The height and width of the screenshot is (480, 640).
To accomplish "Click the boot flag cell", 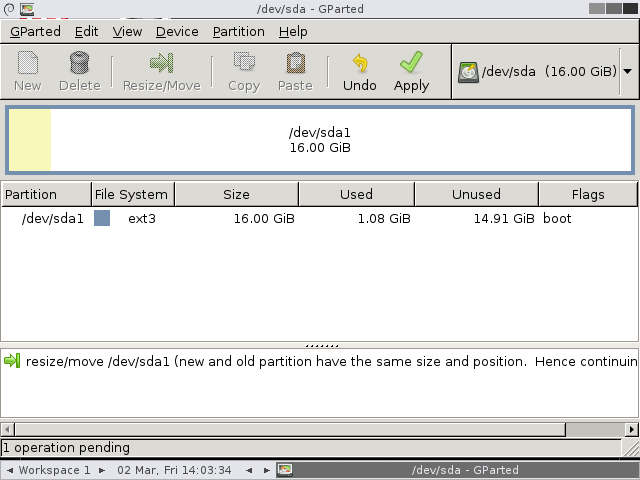I will pyautogui.click(x=557, y=219).
